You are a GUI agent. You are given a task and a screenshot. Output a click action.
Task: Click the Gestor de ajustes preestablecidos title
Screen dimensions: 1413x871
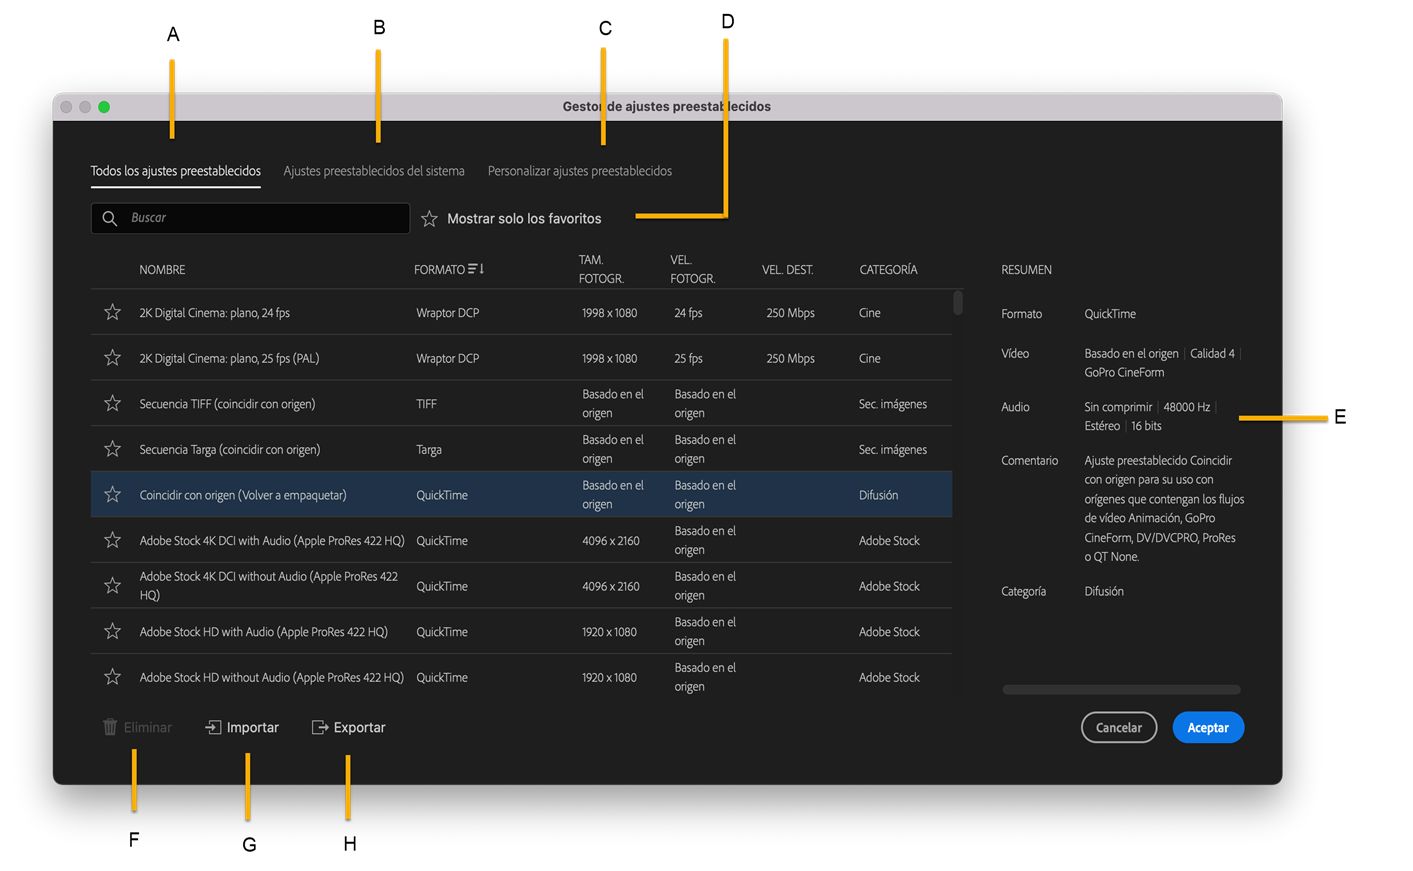[667, 106]
